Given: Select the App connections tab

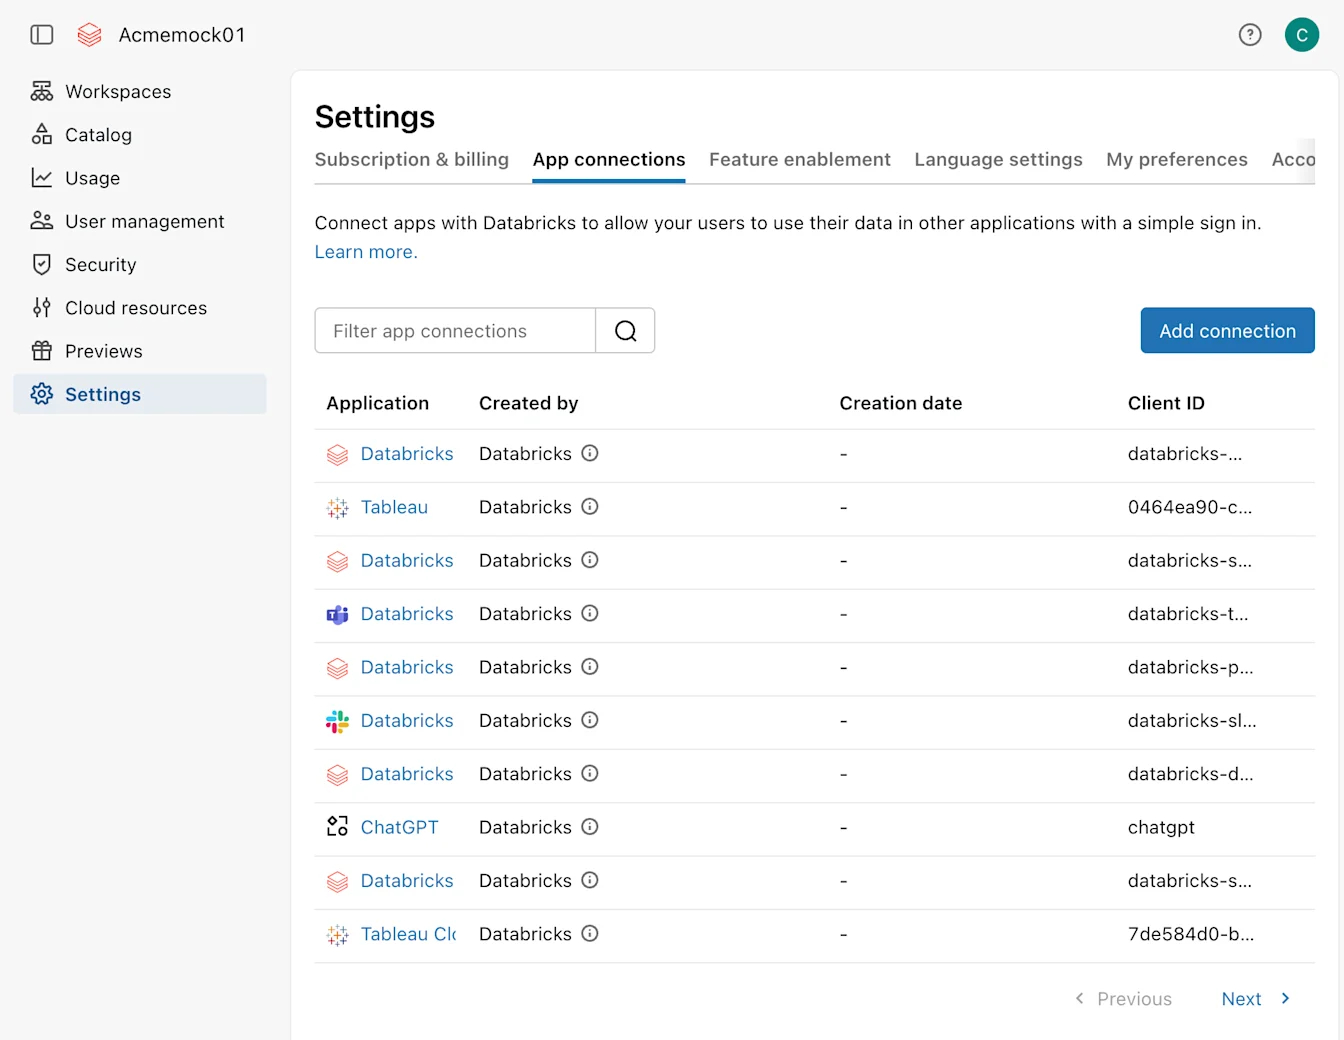Looking at the screenshot, I should pyautogui.click(x=609, y=160).
